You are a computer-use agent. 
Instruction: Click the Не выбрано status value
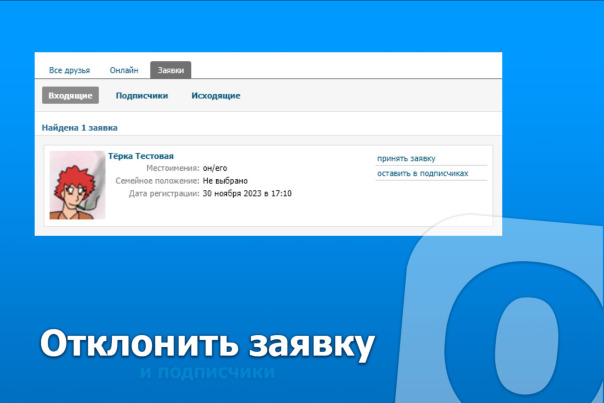(225, 181)
